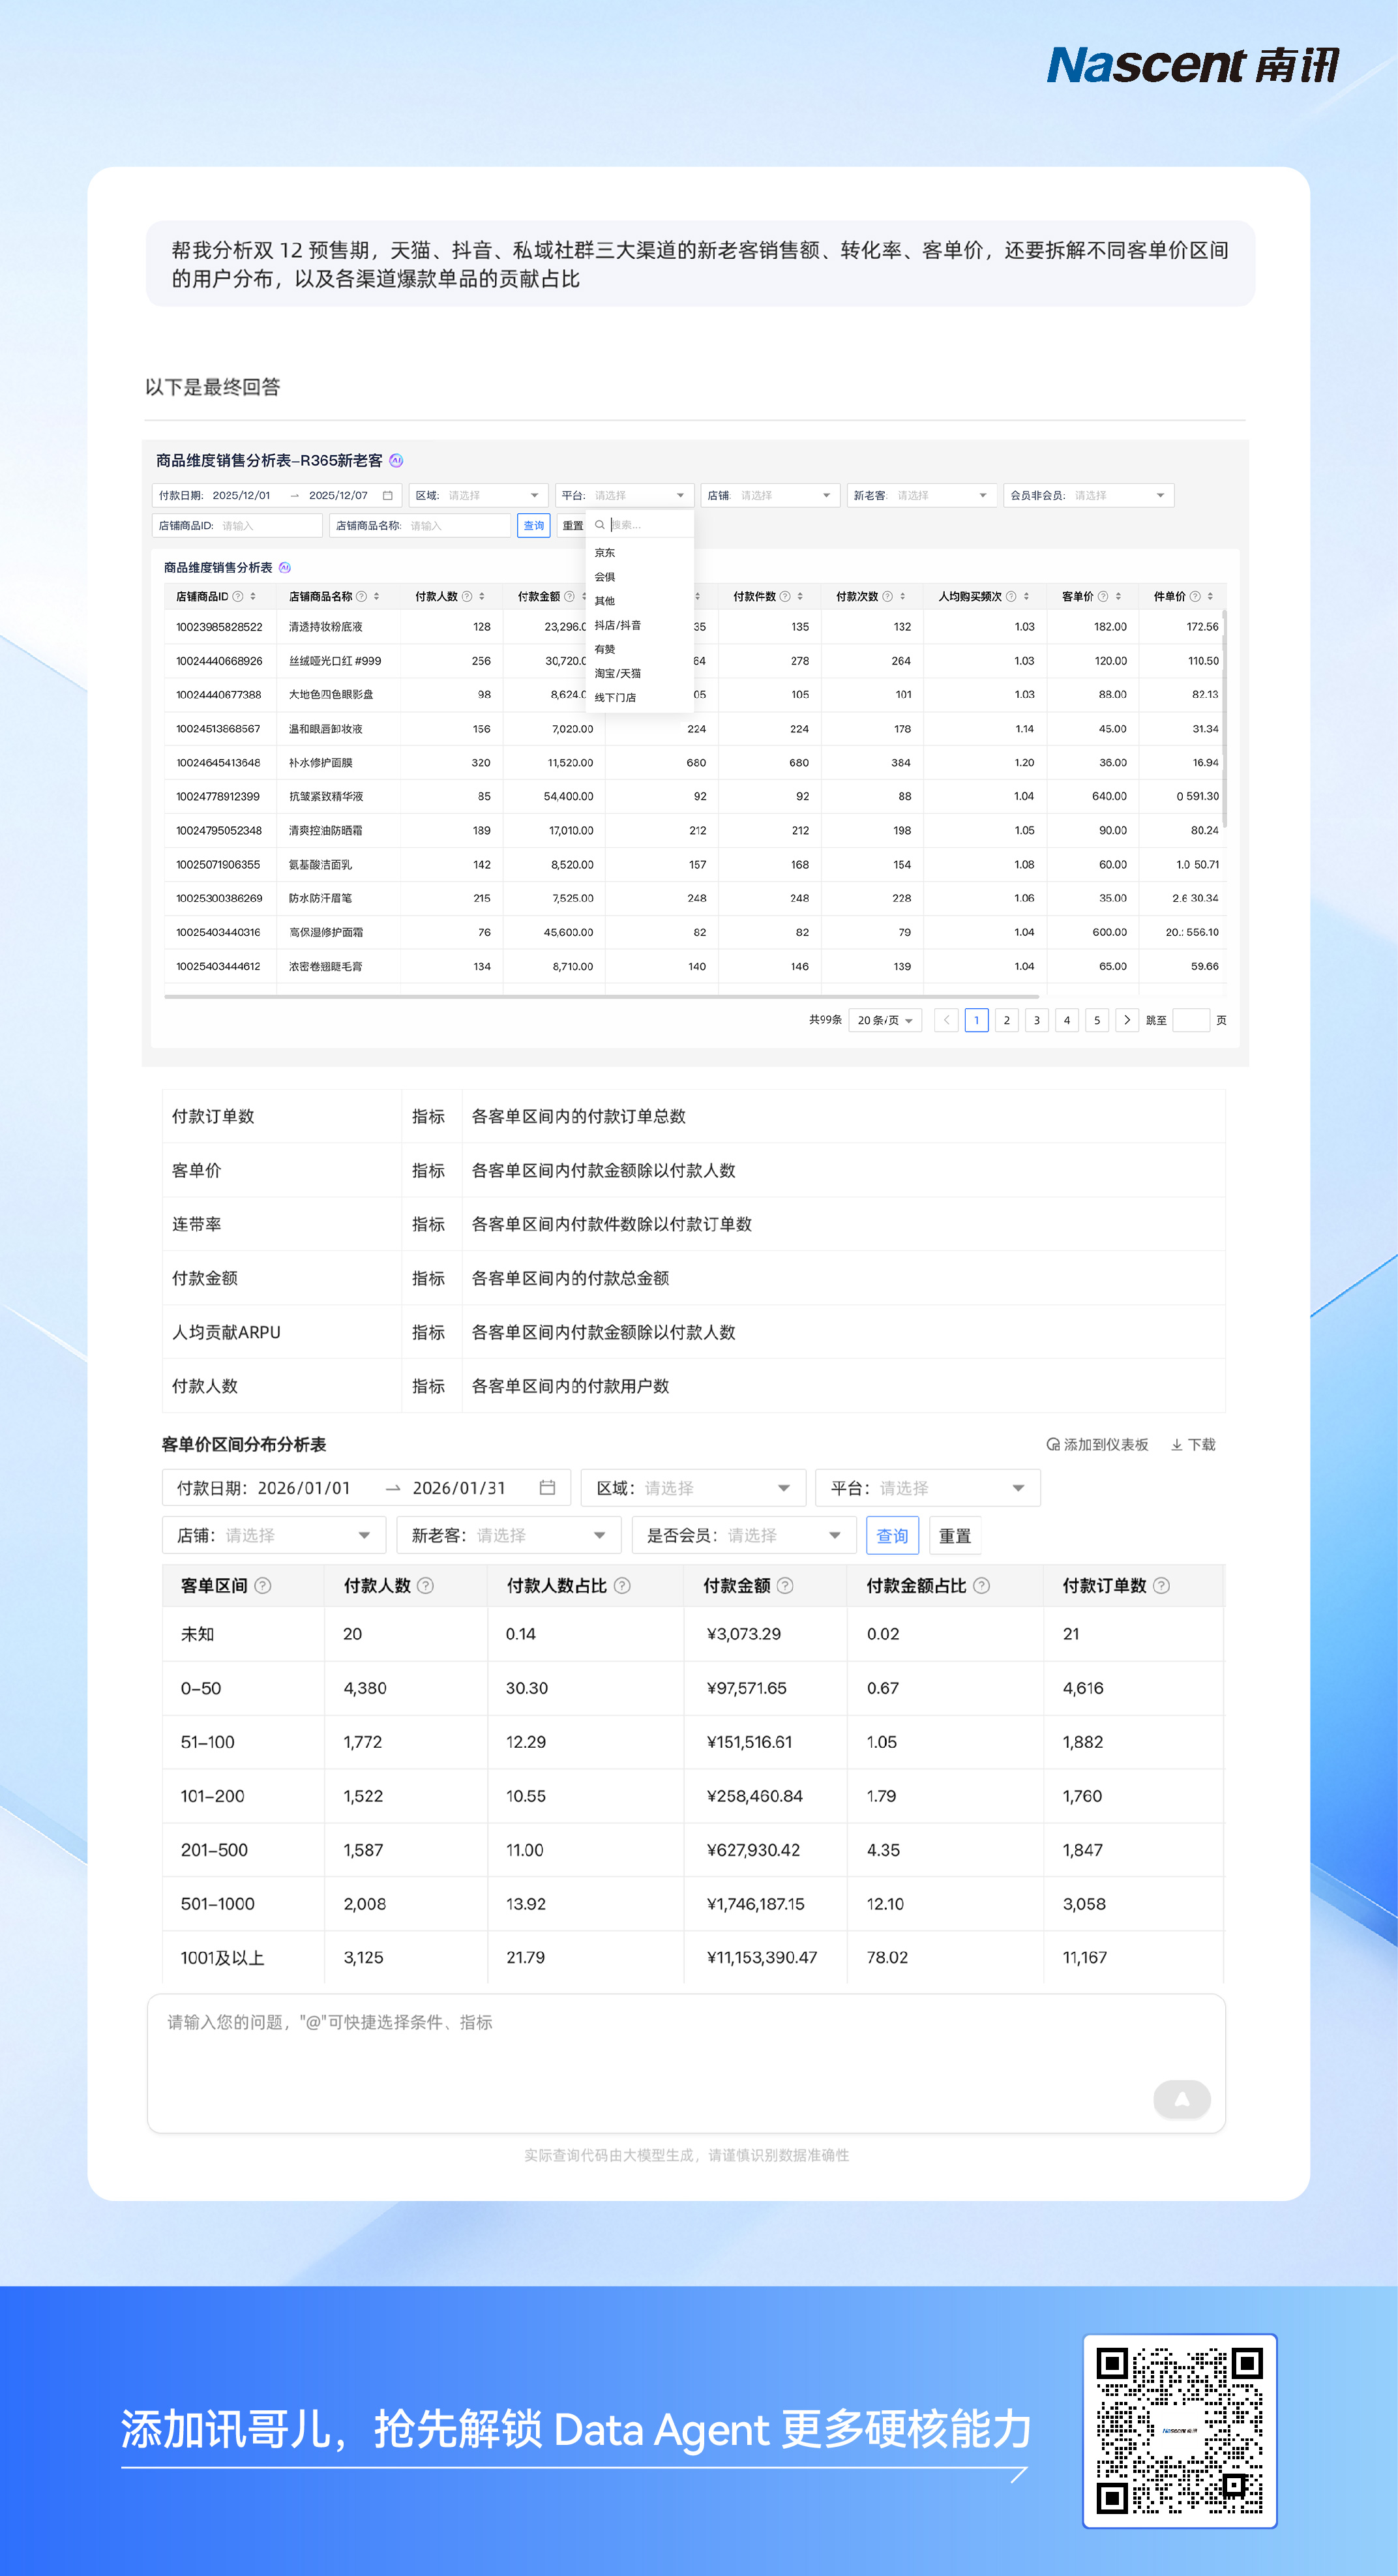Open the top calendar icon for 付款日期

tap(388, 495)
